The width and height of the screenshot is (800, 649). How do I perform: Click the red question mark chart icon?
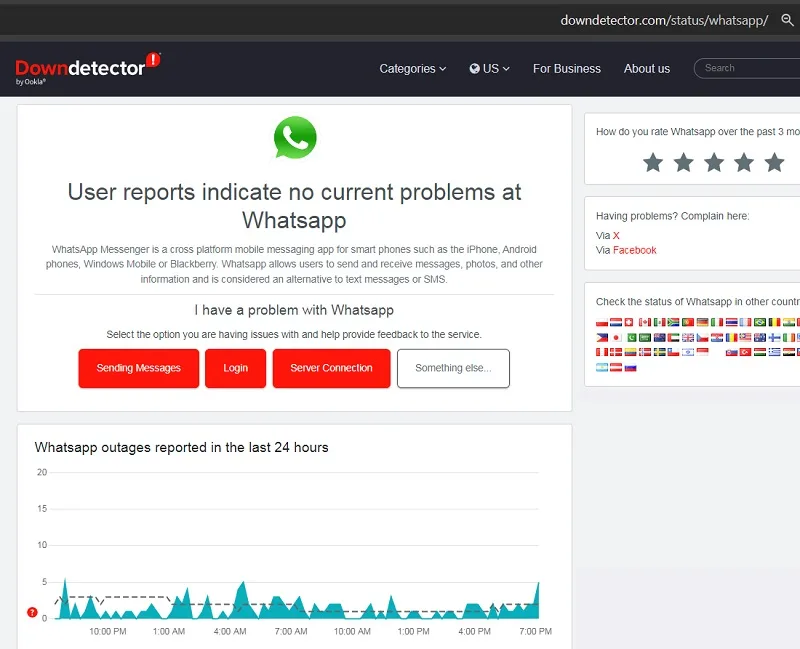(x=32, y=612)
